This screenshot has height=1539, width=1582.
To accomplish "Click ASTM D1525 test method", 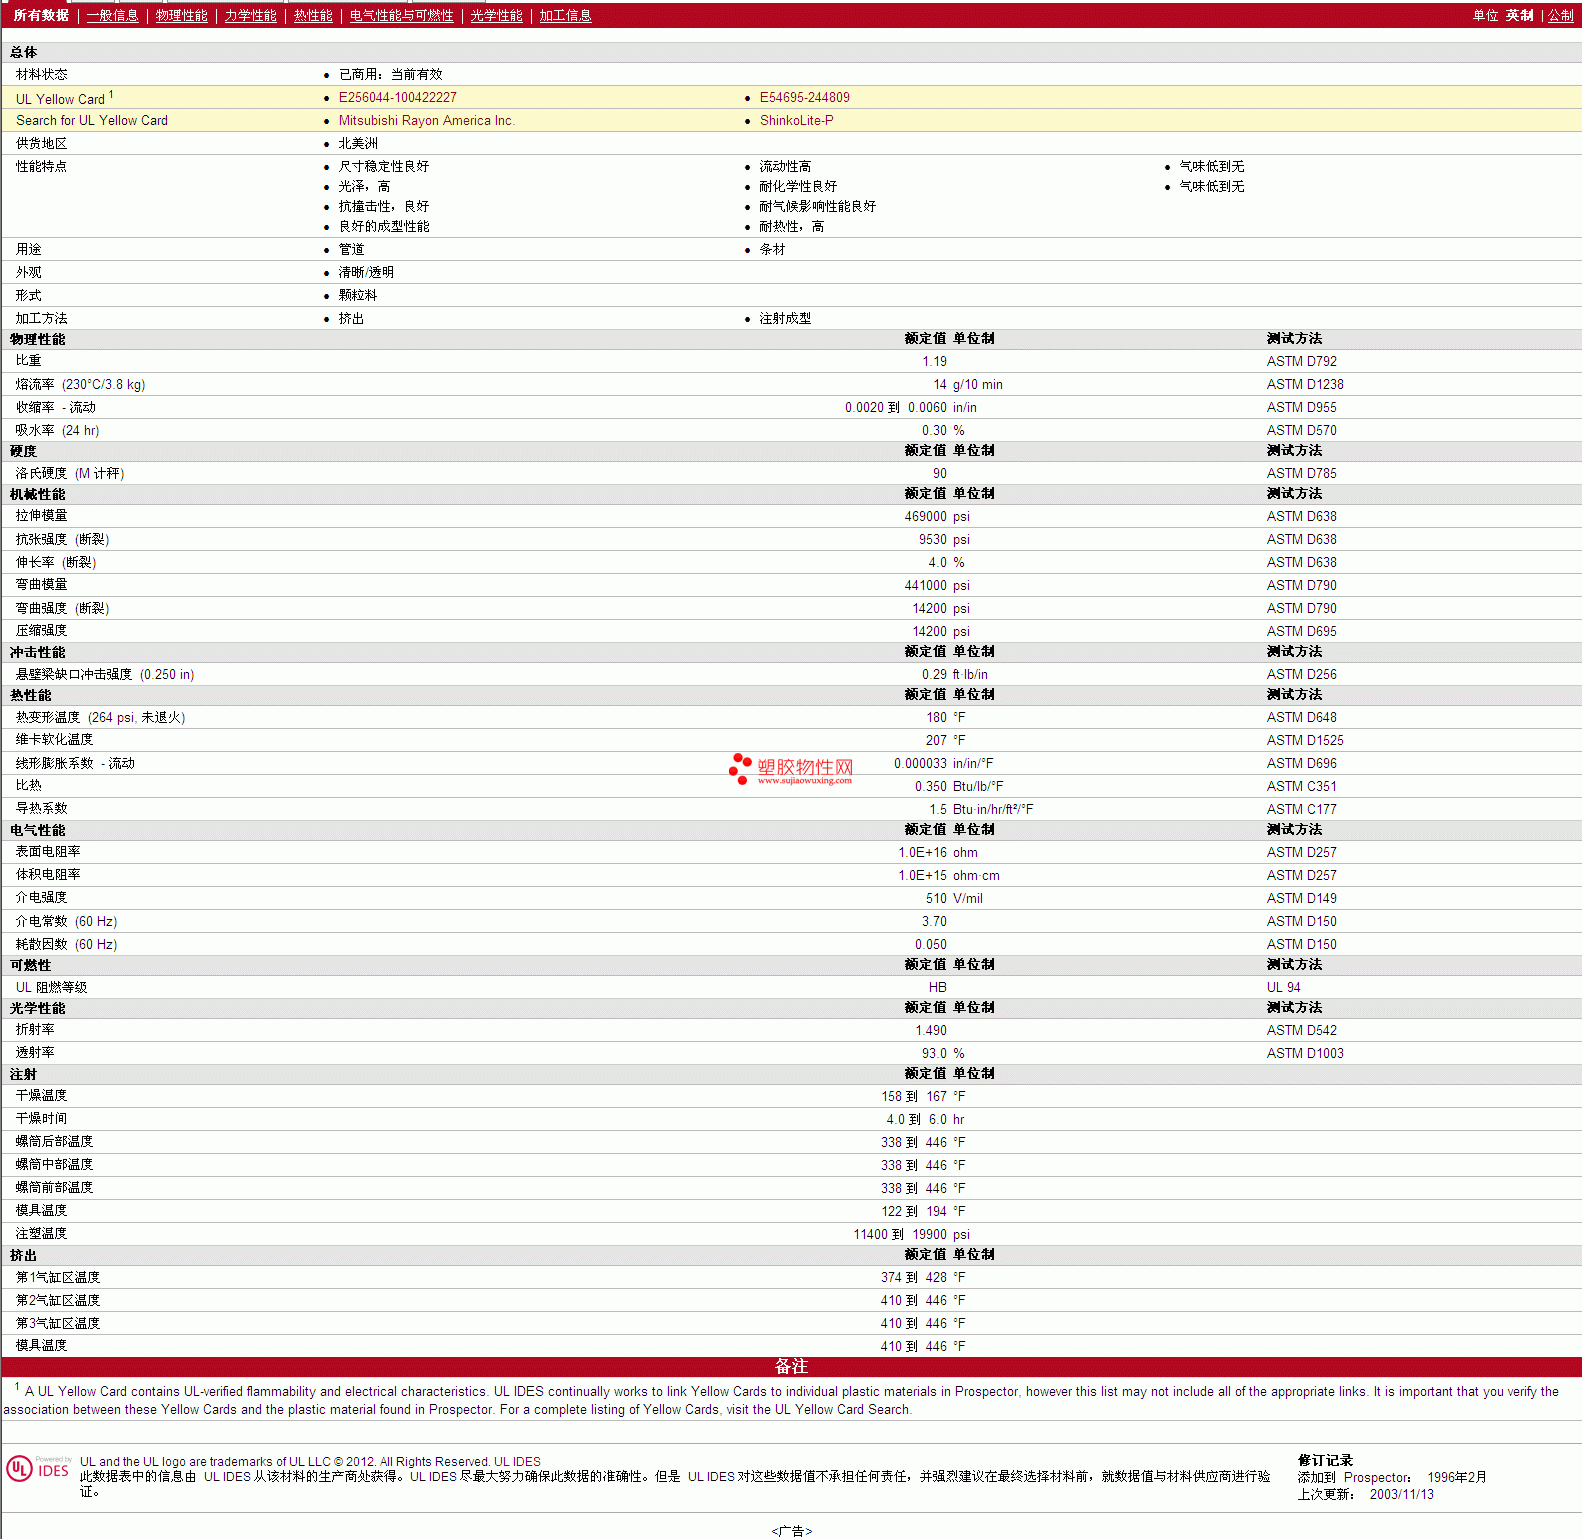I will click(1305, 741).
